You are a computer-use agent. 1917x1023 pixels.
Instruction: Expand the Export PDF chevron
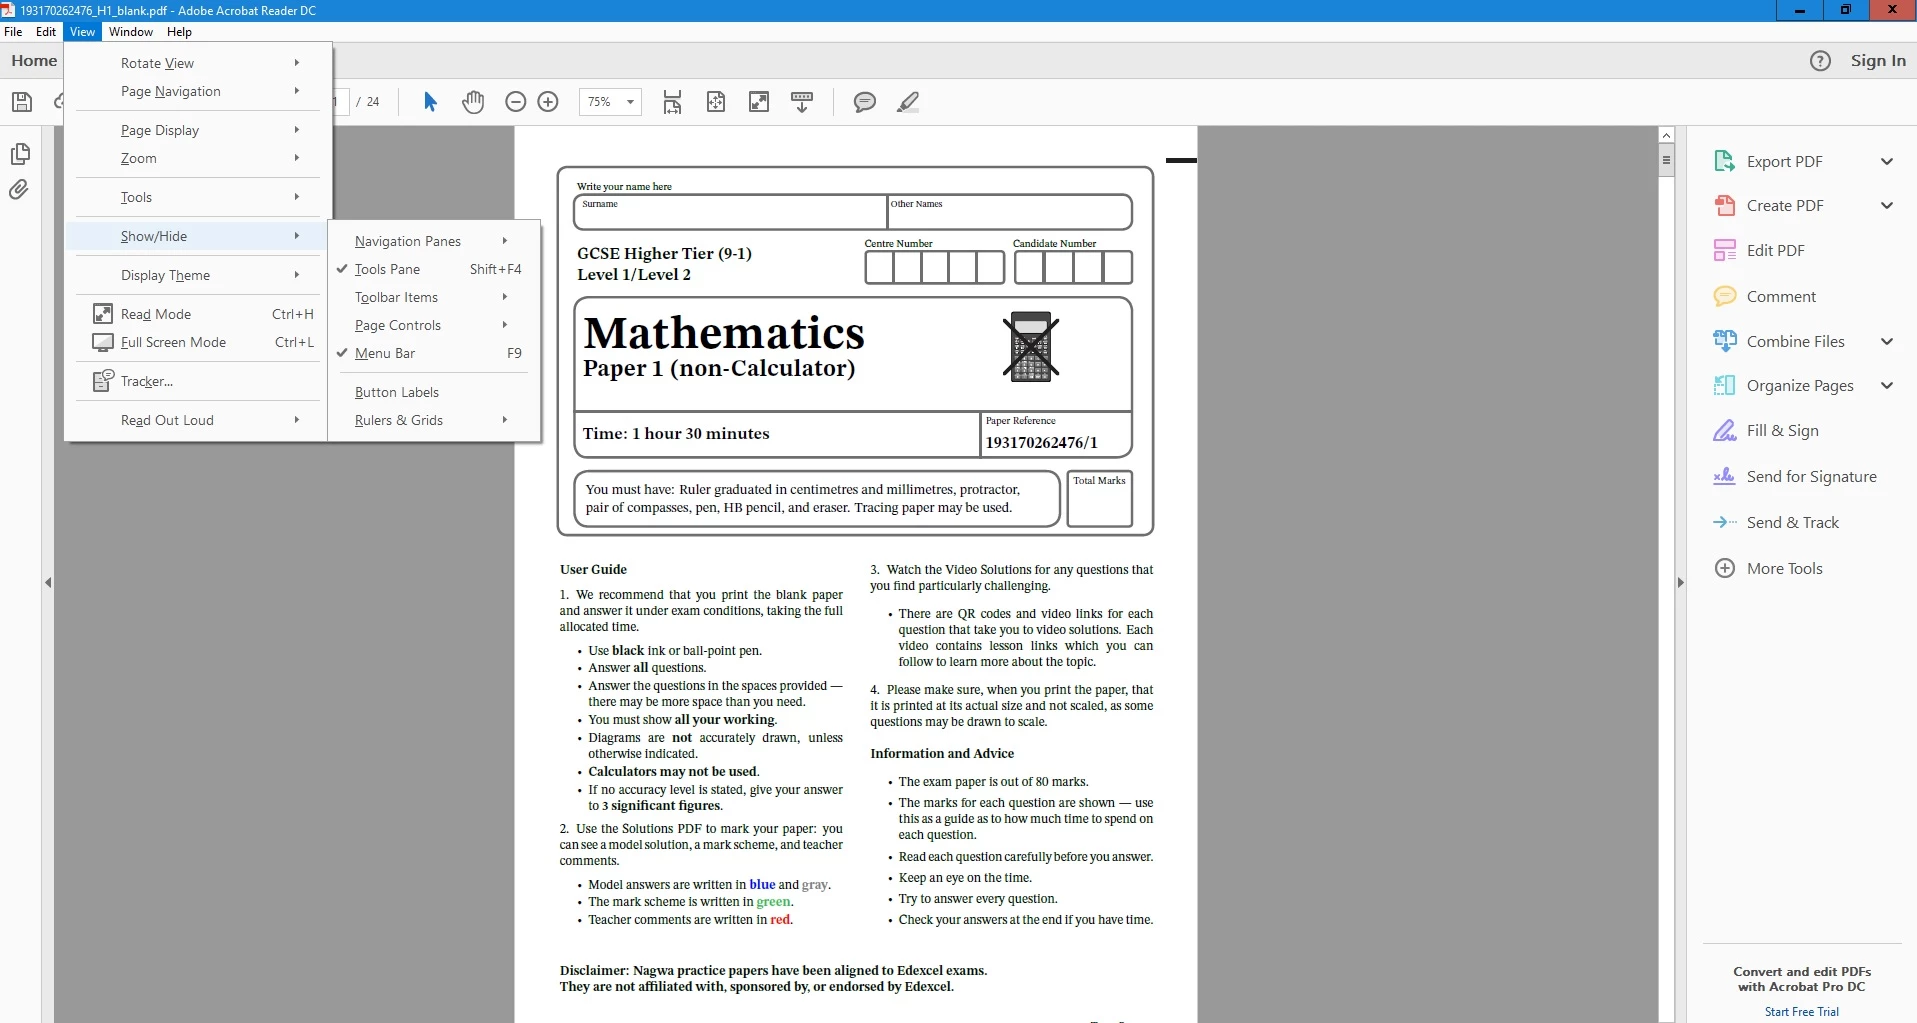[1887, 161]
